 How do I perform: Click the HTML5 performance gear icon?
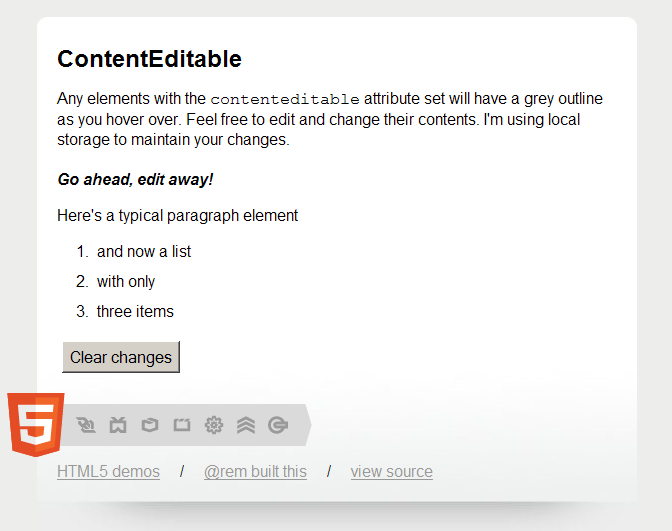213,425
